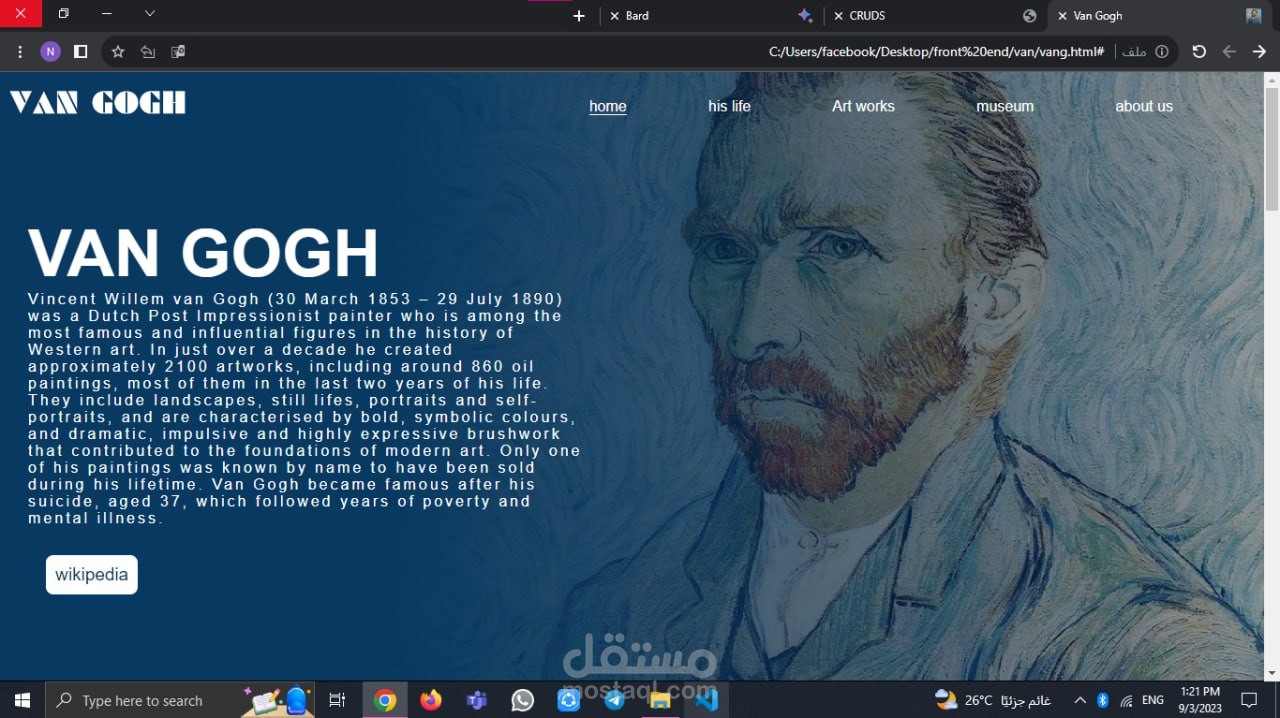The height and width of the screenshot is (718, 1280).
Task: Click the wikipedia button
Action: click(92, 575)
